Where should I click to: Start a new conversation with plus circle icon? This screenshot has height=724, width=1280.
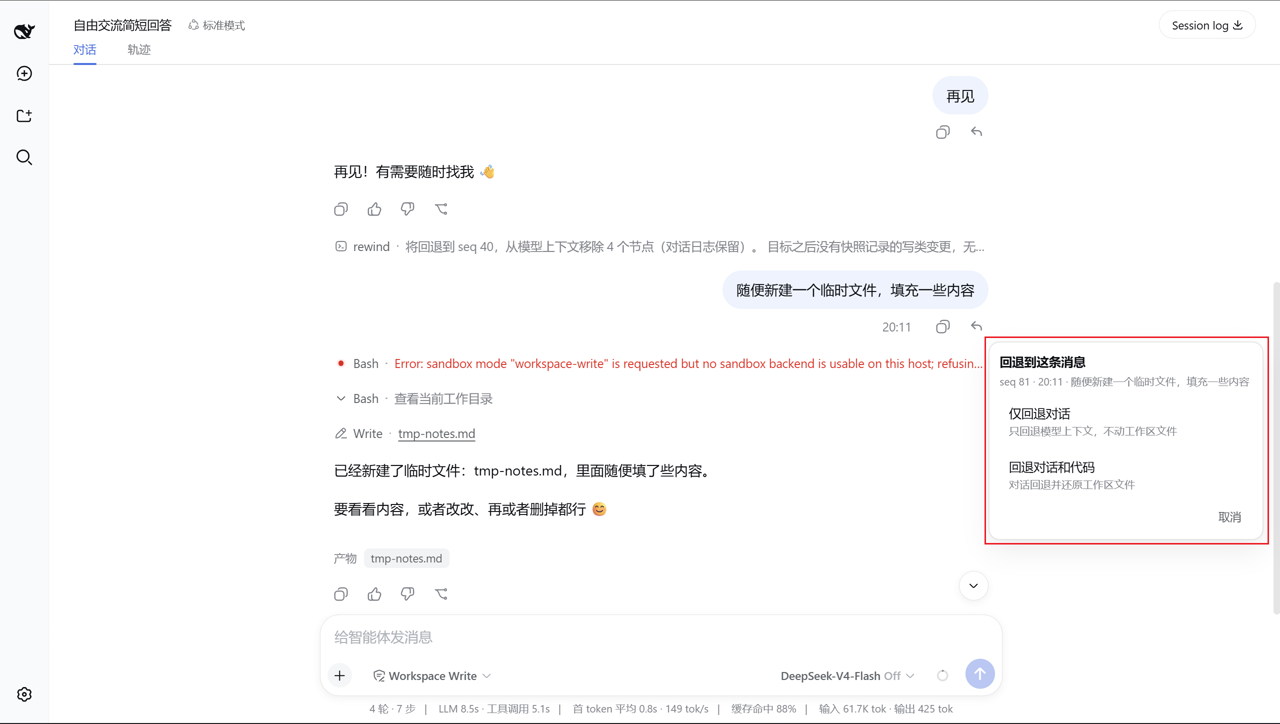tap(24, 74)
